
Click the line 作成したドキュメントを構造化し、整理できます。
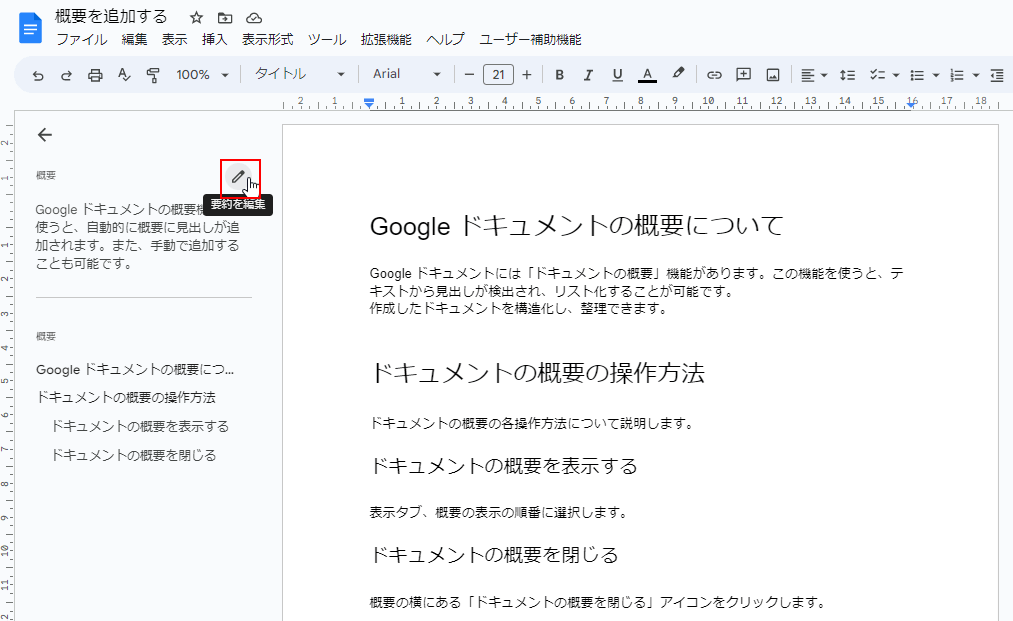pos(518,309)
